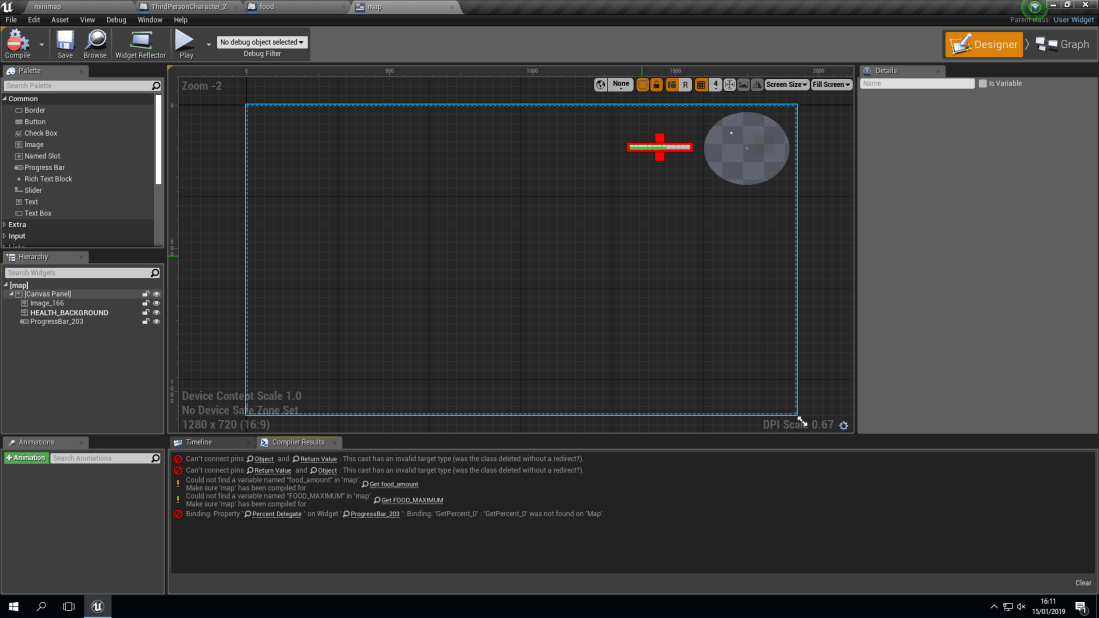1099x618 pixels.
Task: Collapse the Canvas Panel in the Hierarchy
Action: [x=12, y=294]
